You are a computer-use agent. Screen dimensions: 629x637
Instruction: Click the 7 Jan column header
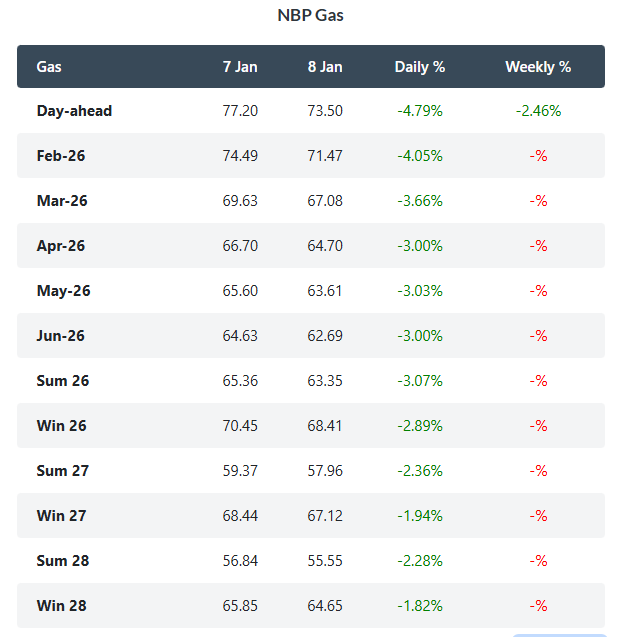coord(240,67)
